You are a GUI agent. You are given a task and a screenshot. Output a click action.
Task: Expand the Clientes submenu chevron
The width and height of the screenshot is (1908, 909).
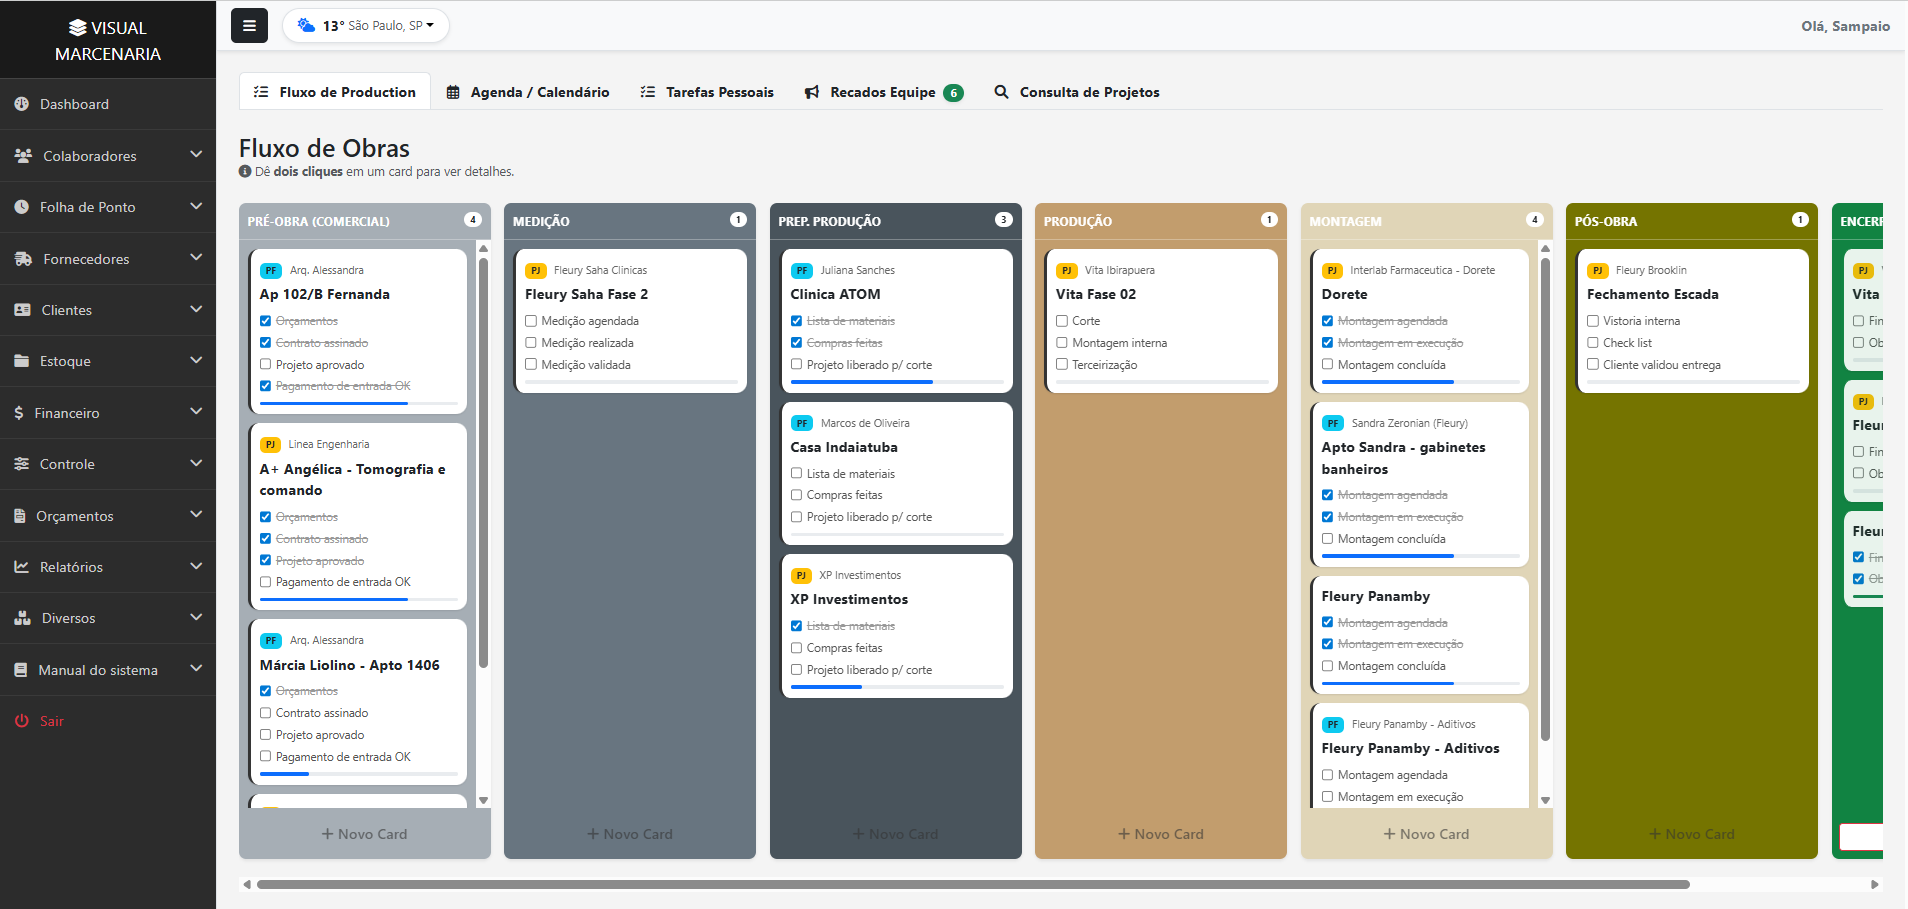[196, 309]
